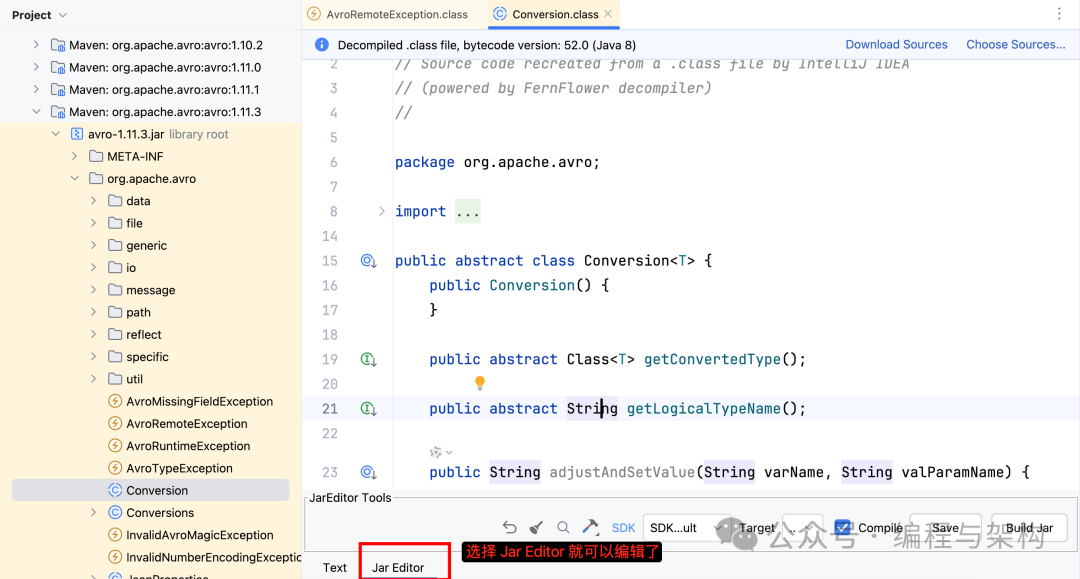1080x579 pixels.
Task: Click the specific package folder icon
Action: point(115,357)
